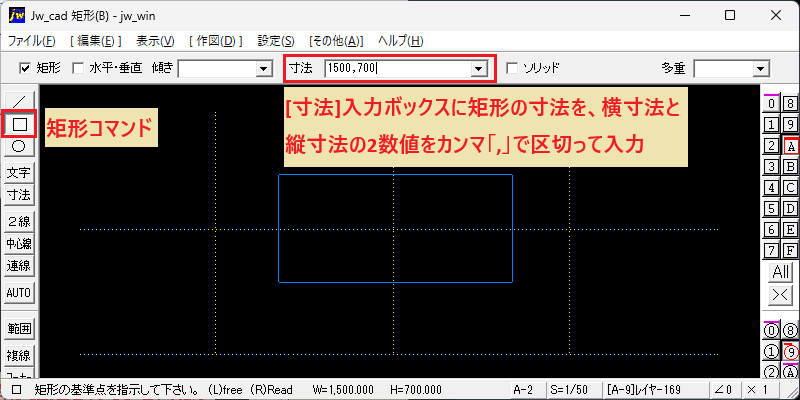Open the ファイル(F) menu
This screenshot has height=400, width=800.
click(32, 41)
